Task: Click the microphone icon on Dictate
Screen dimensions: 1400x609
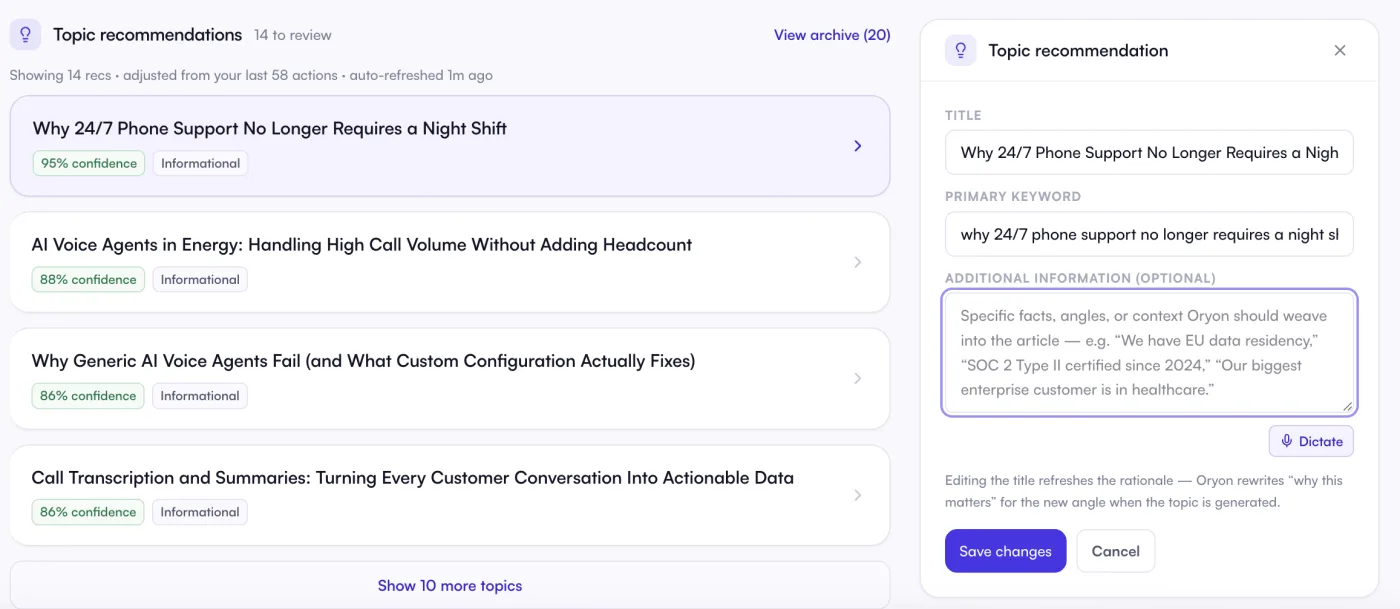Action: [1287, 441]
